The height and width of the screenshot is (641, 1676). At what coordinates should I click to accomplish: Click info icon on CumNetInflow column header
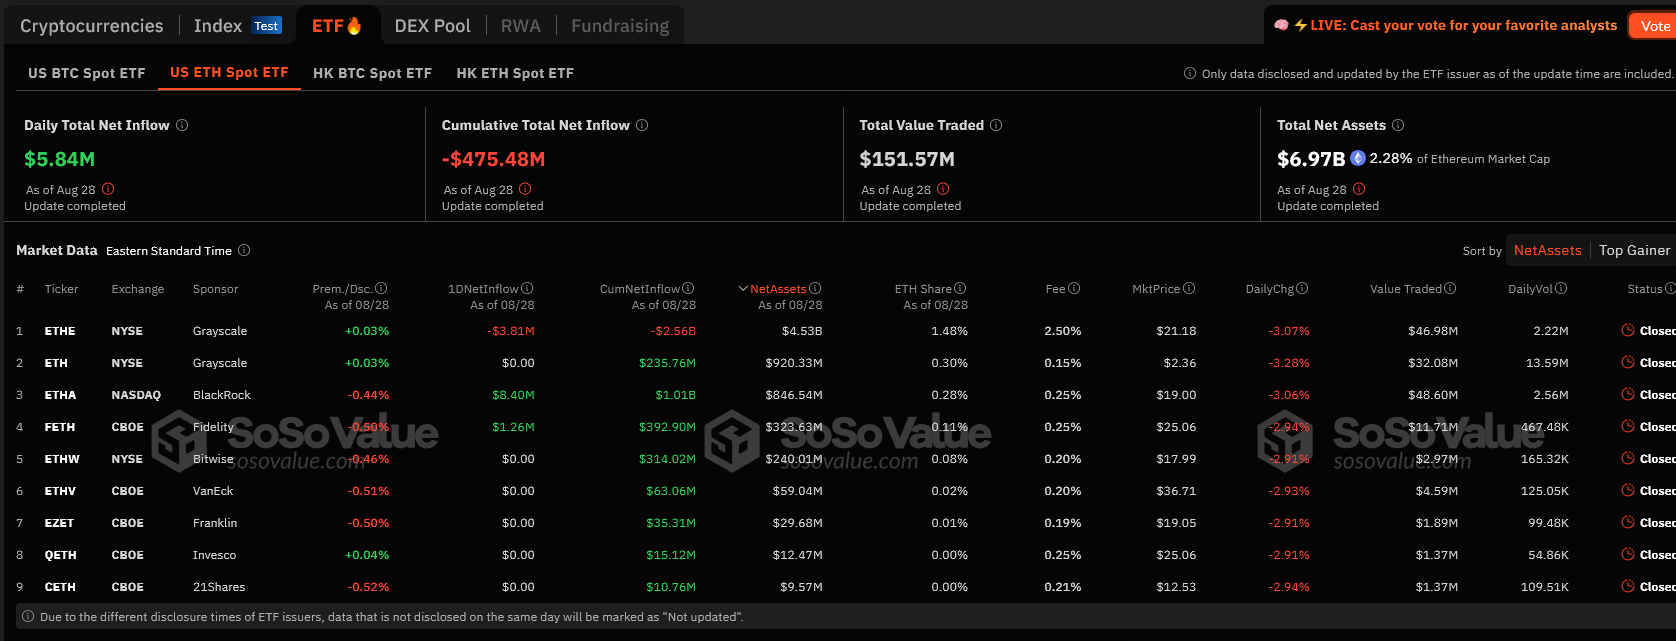(x=688, y=288)
